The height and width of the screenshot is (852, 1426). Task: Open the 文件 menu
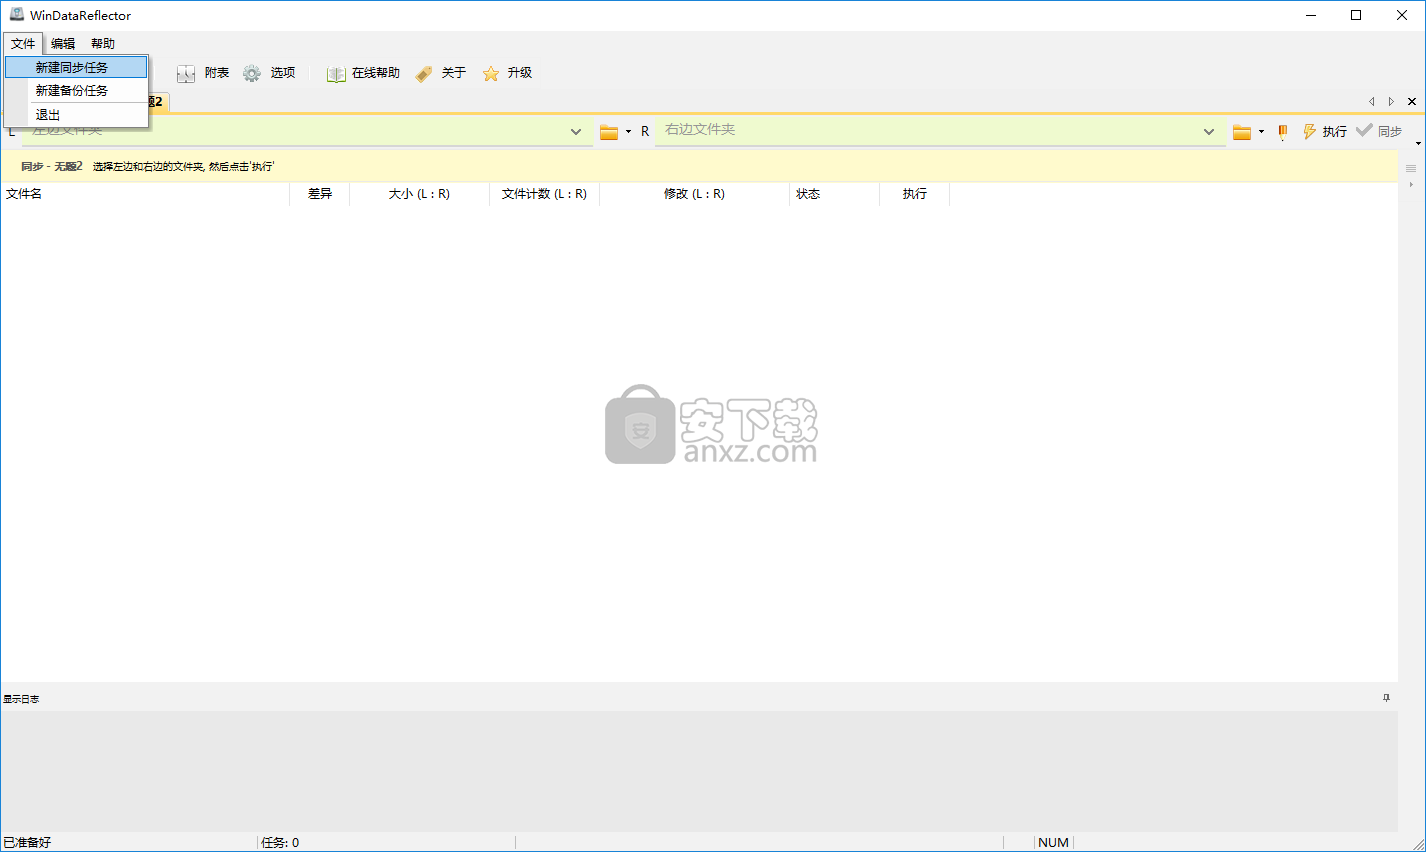(x=23, y=43)
